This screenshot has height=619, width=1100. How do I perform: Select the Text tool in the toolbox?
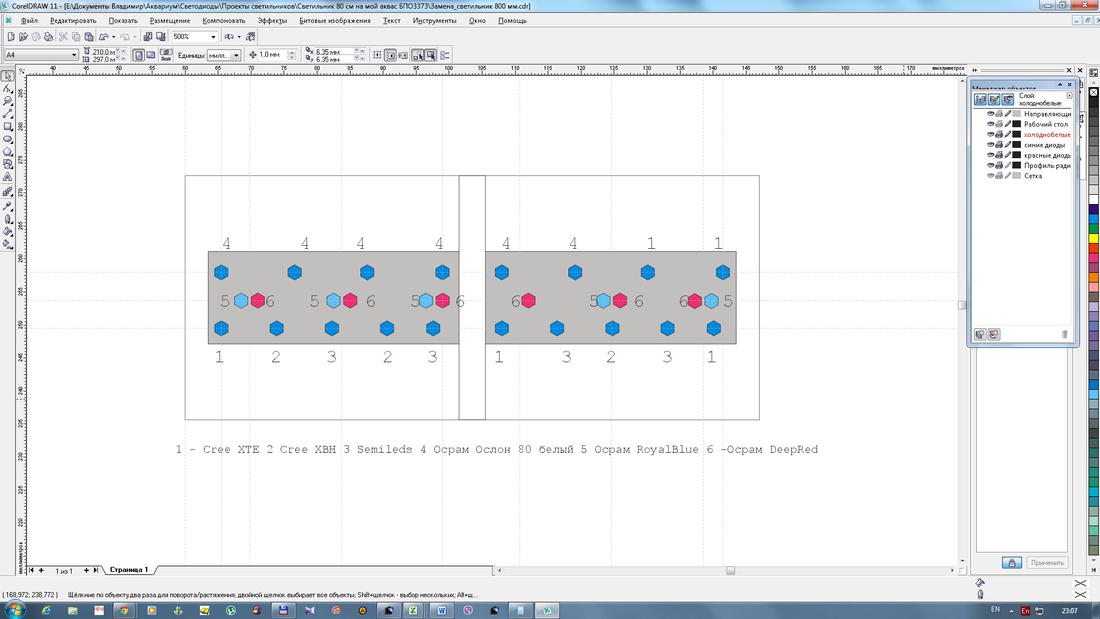[8, 178]
